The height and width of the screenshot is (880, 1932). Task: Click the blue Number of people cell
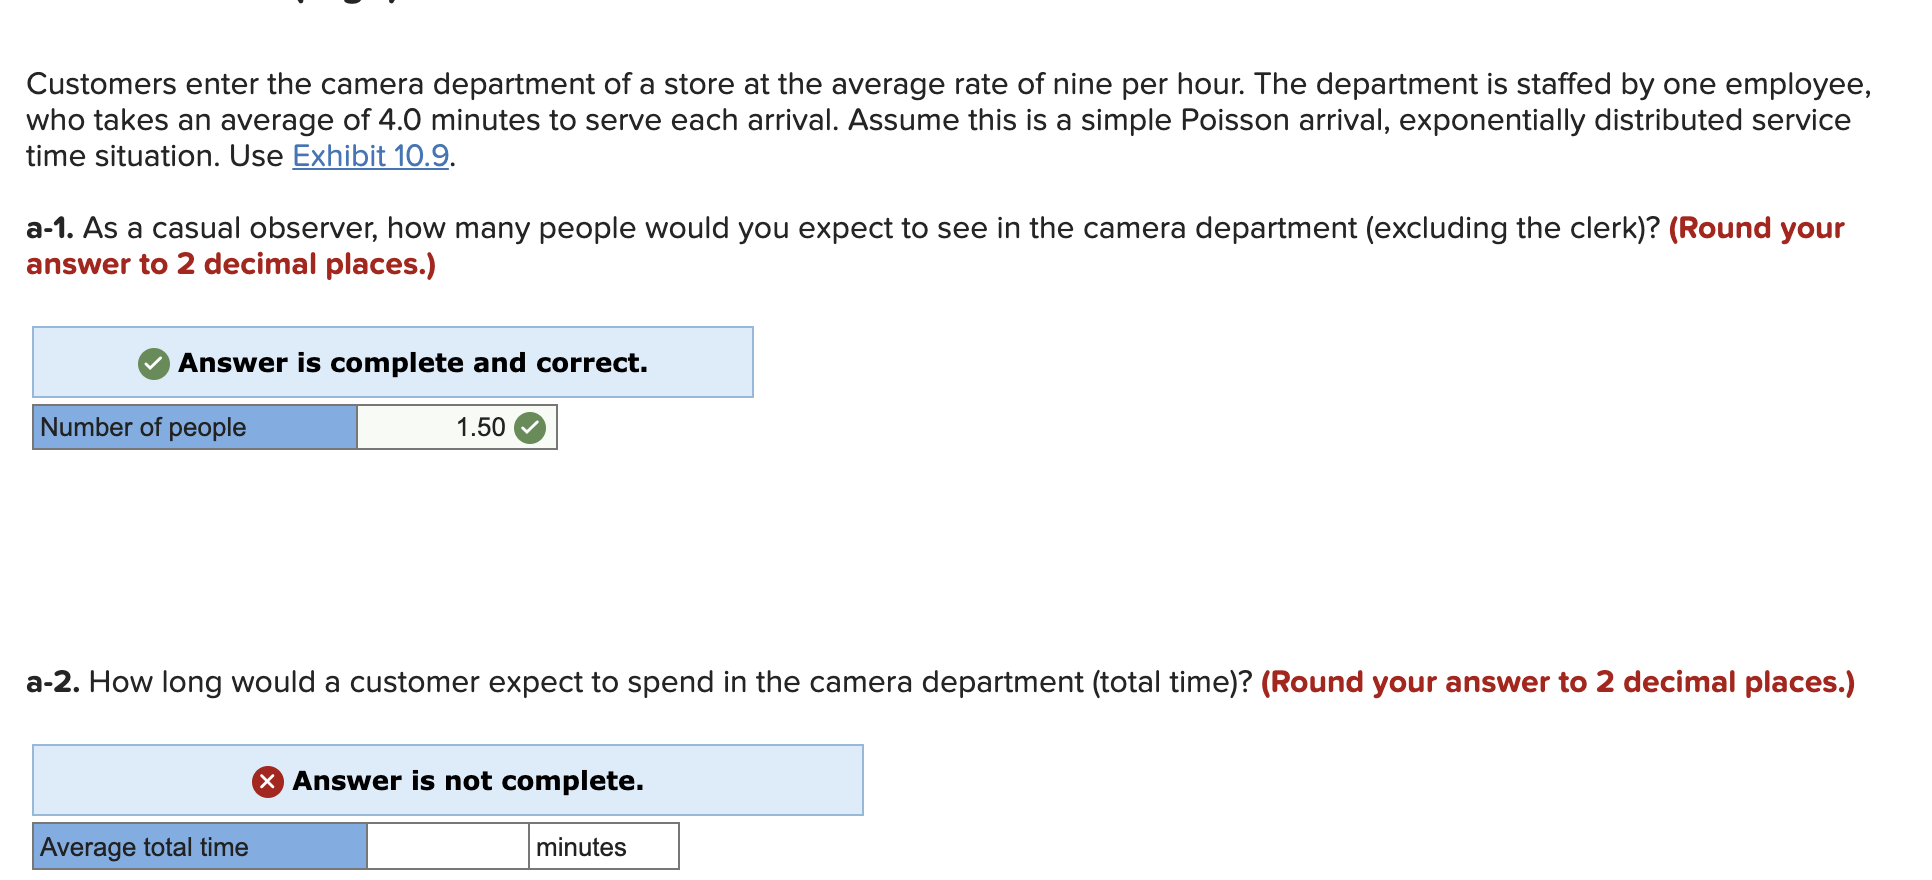[x=195, y=427]
